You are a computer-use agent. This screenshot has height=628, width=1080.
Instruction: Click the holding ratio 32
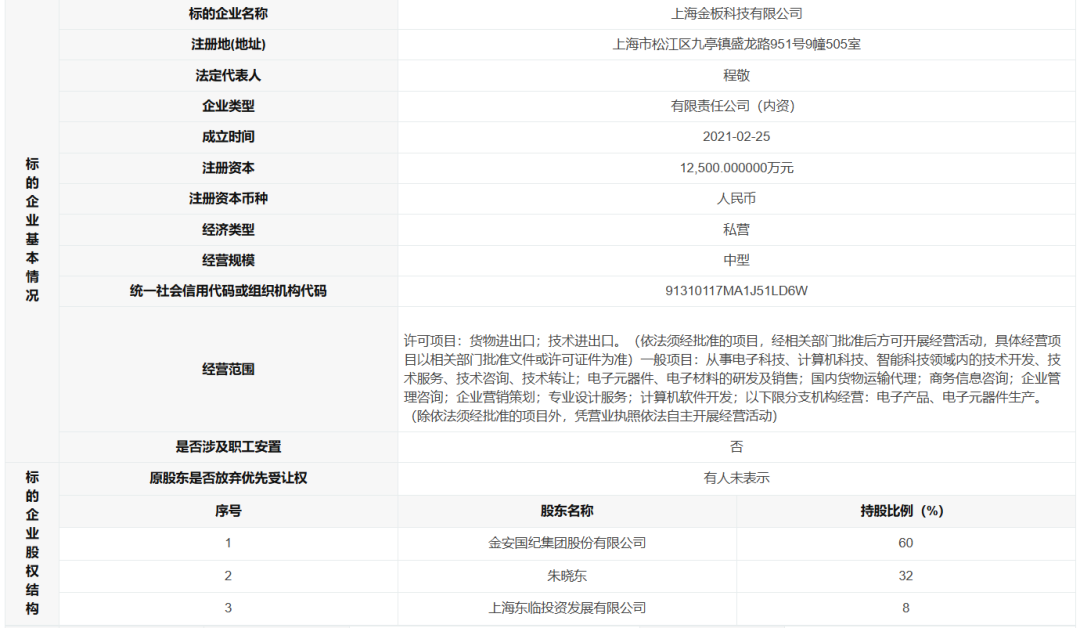[905, 576]
